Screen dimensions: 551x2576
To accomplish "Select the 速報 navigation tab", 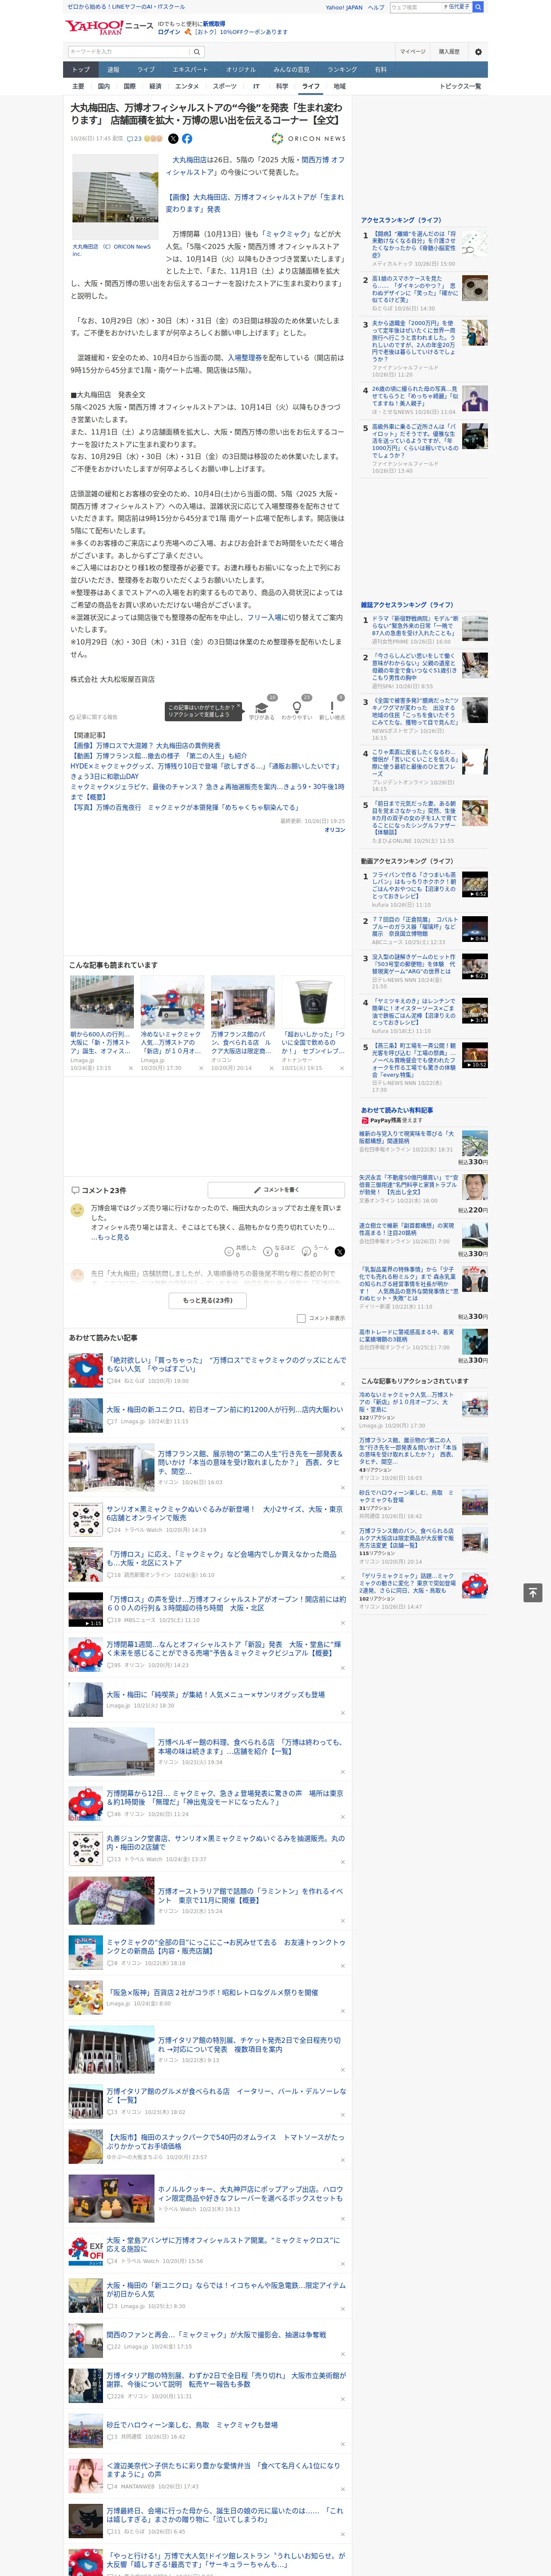I will click(x=113, y=70).
